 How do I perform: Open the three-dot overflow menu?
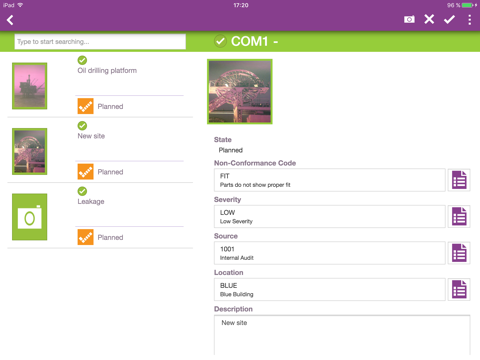[470, 20]
